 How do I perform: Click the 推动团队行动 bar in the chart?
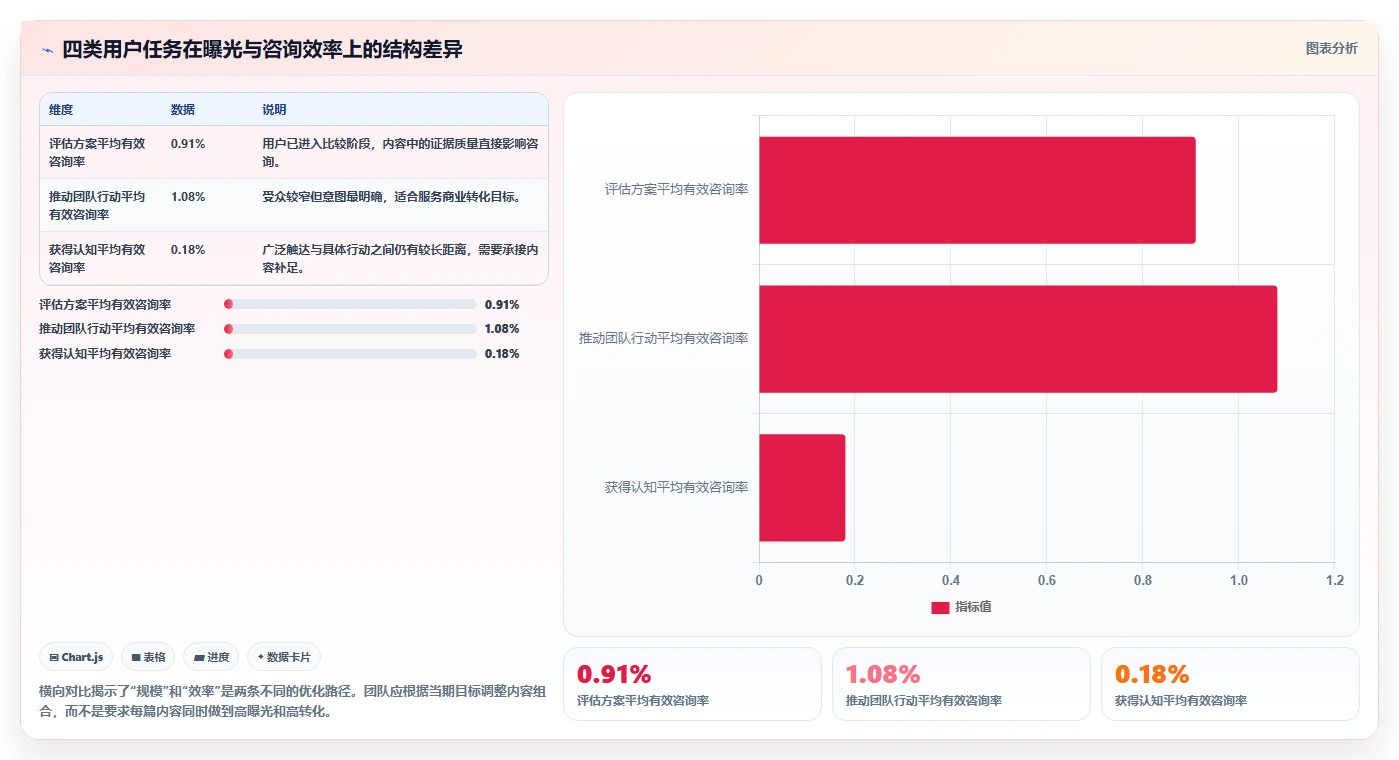coord(1018,339)
